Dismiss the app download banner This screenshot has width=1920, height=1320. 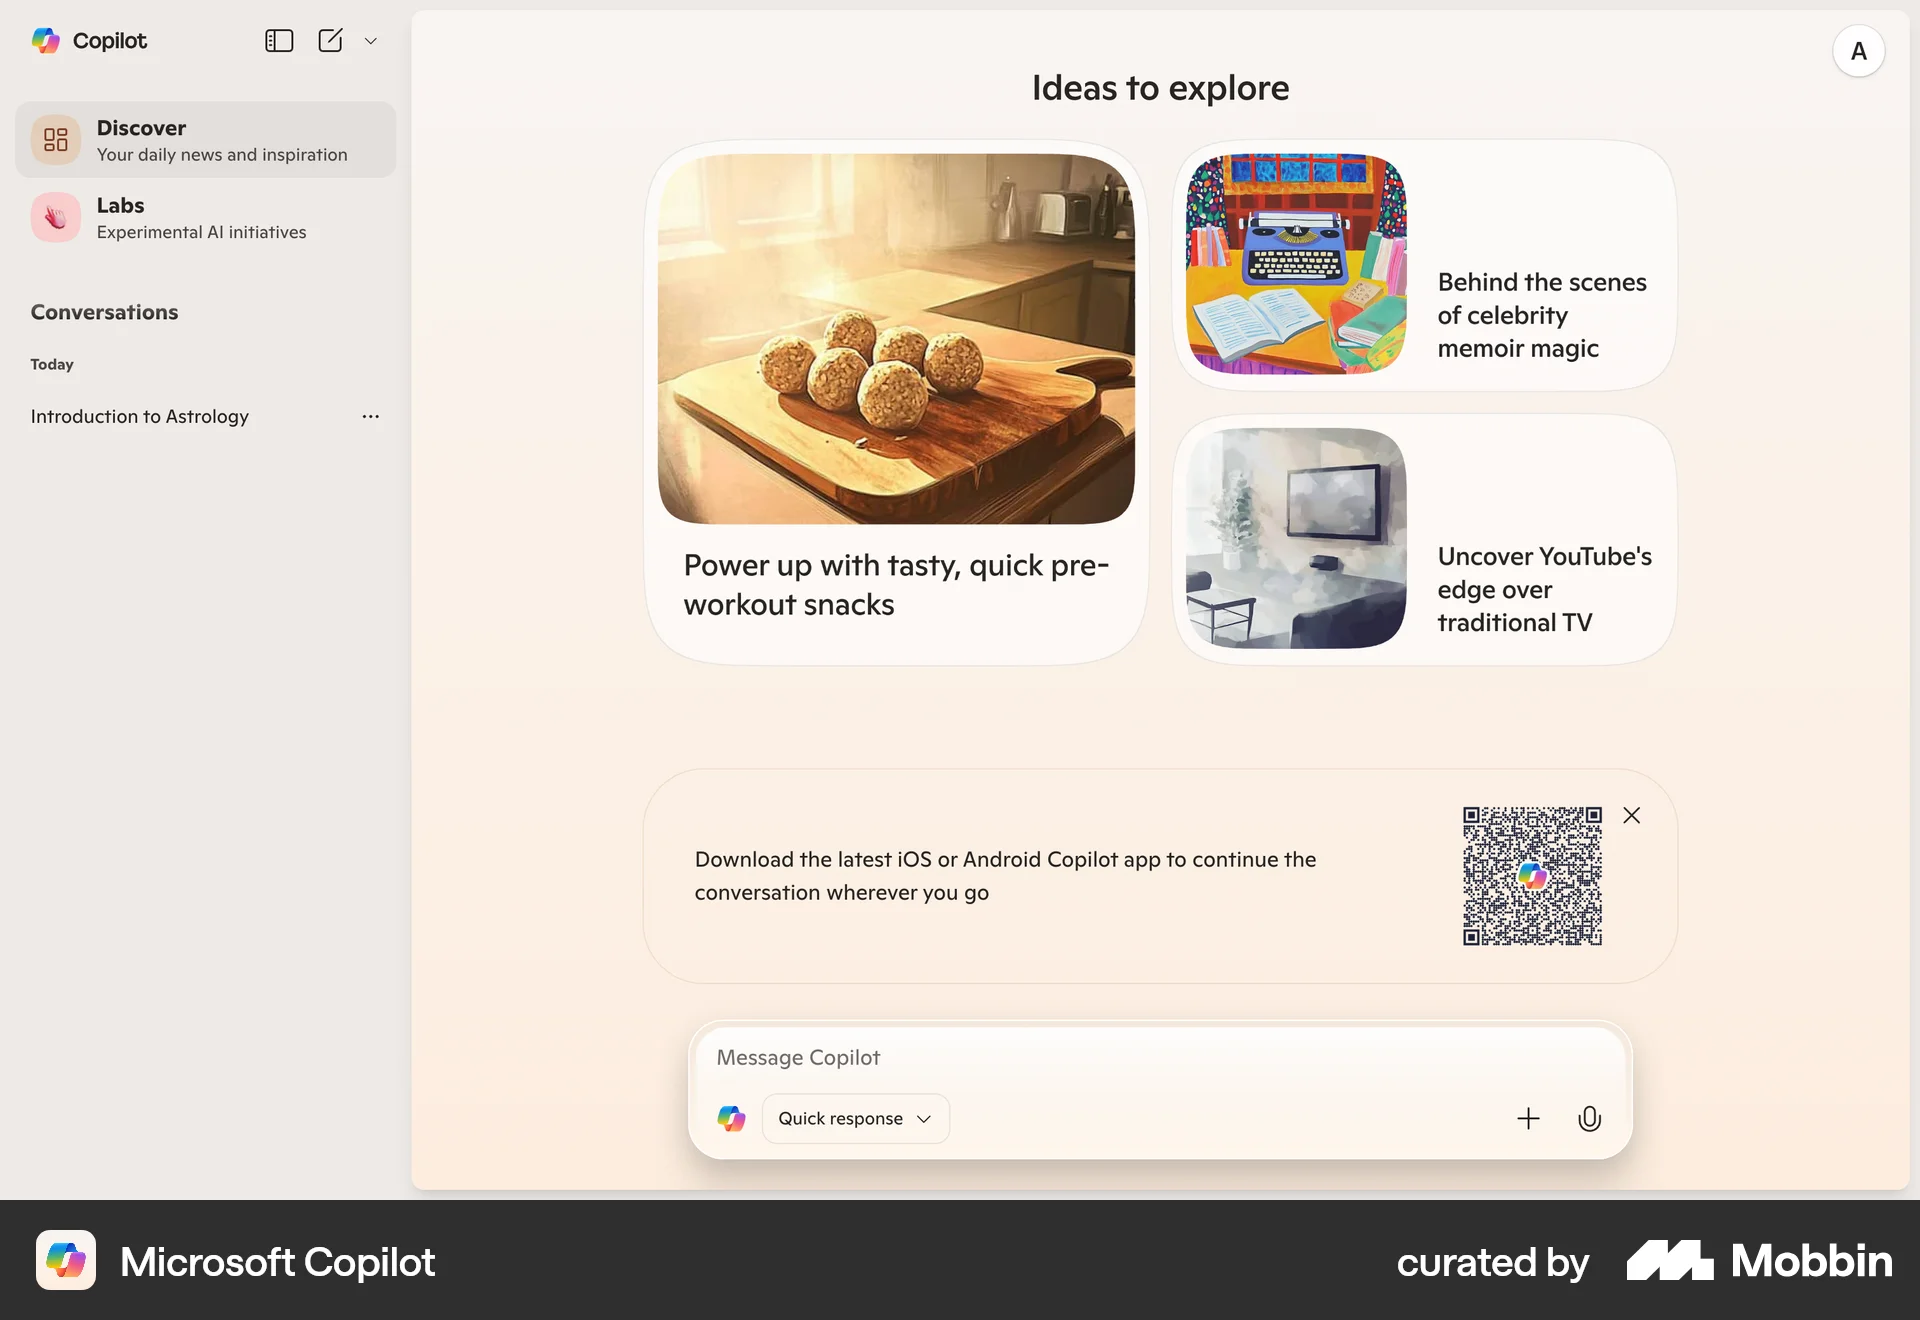[1631, 815]
